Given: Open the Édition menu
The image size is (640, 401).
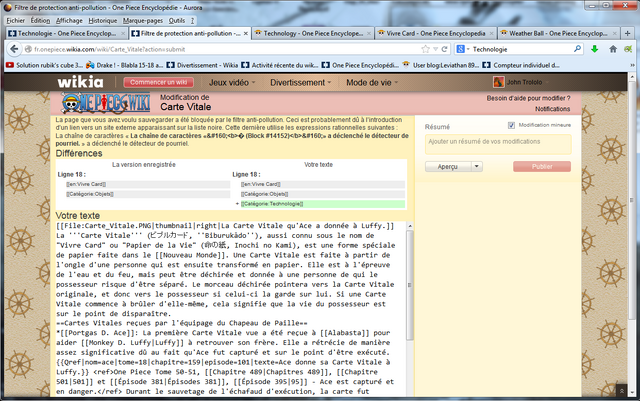Looking at the screenshot, I should (40, 20).
